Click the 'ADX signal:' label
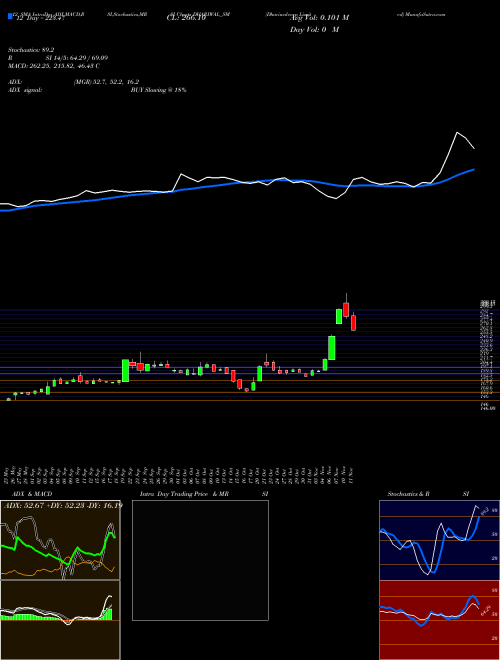Image resolution: width=500 pixels, height=660 pixels. [25, 90]
